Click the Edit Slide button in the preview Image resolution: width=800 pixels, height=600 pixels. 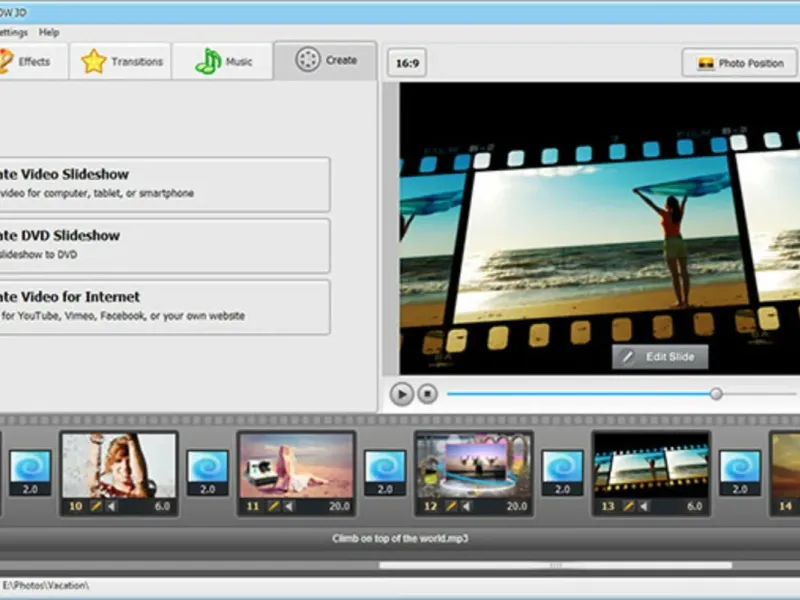point(660,357)
